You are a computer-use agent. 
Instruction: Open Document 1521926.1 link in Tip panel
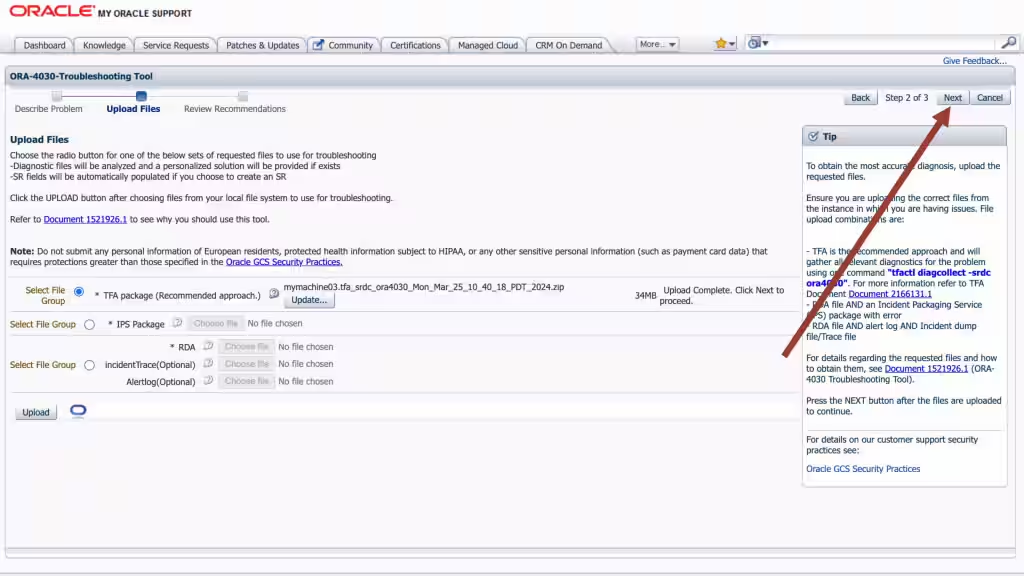coord(926,368)
